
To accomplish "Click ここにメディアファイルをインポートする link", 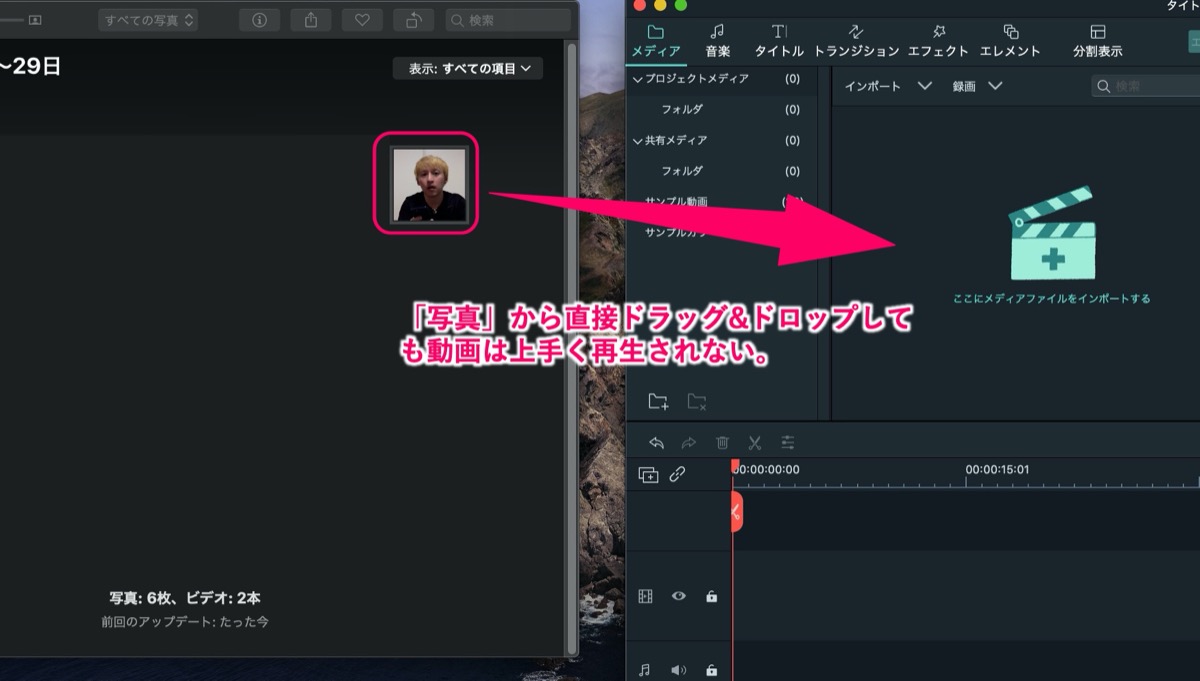I will click(x=1052, y=298).
